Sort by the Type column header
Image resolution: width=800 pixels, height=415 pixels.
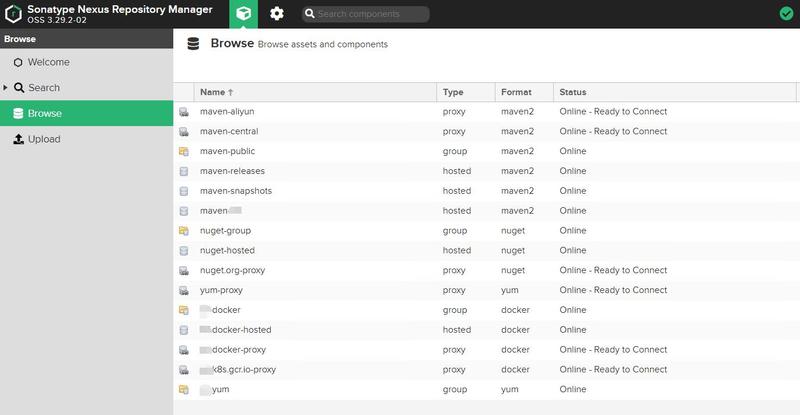click(x=466, y=92)
